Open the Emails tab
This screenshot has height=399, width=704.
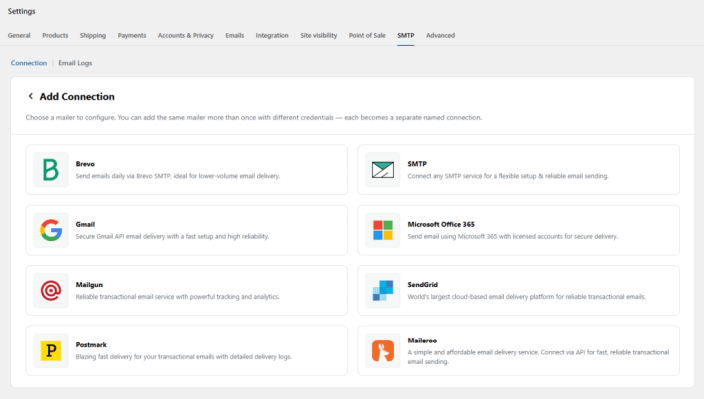click(235, 35)
